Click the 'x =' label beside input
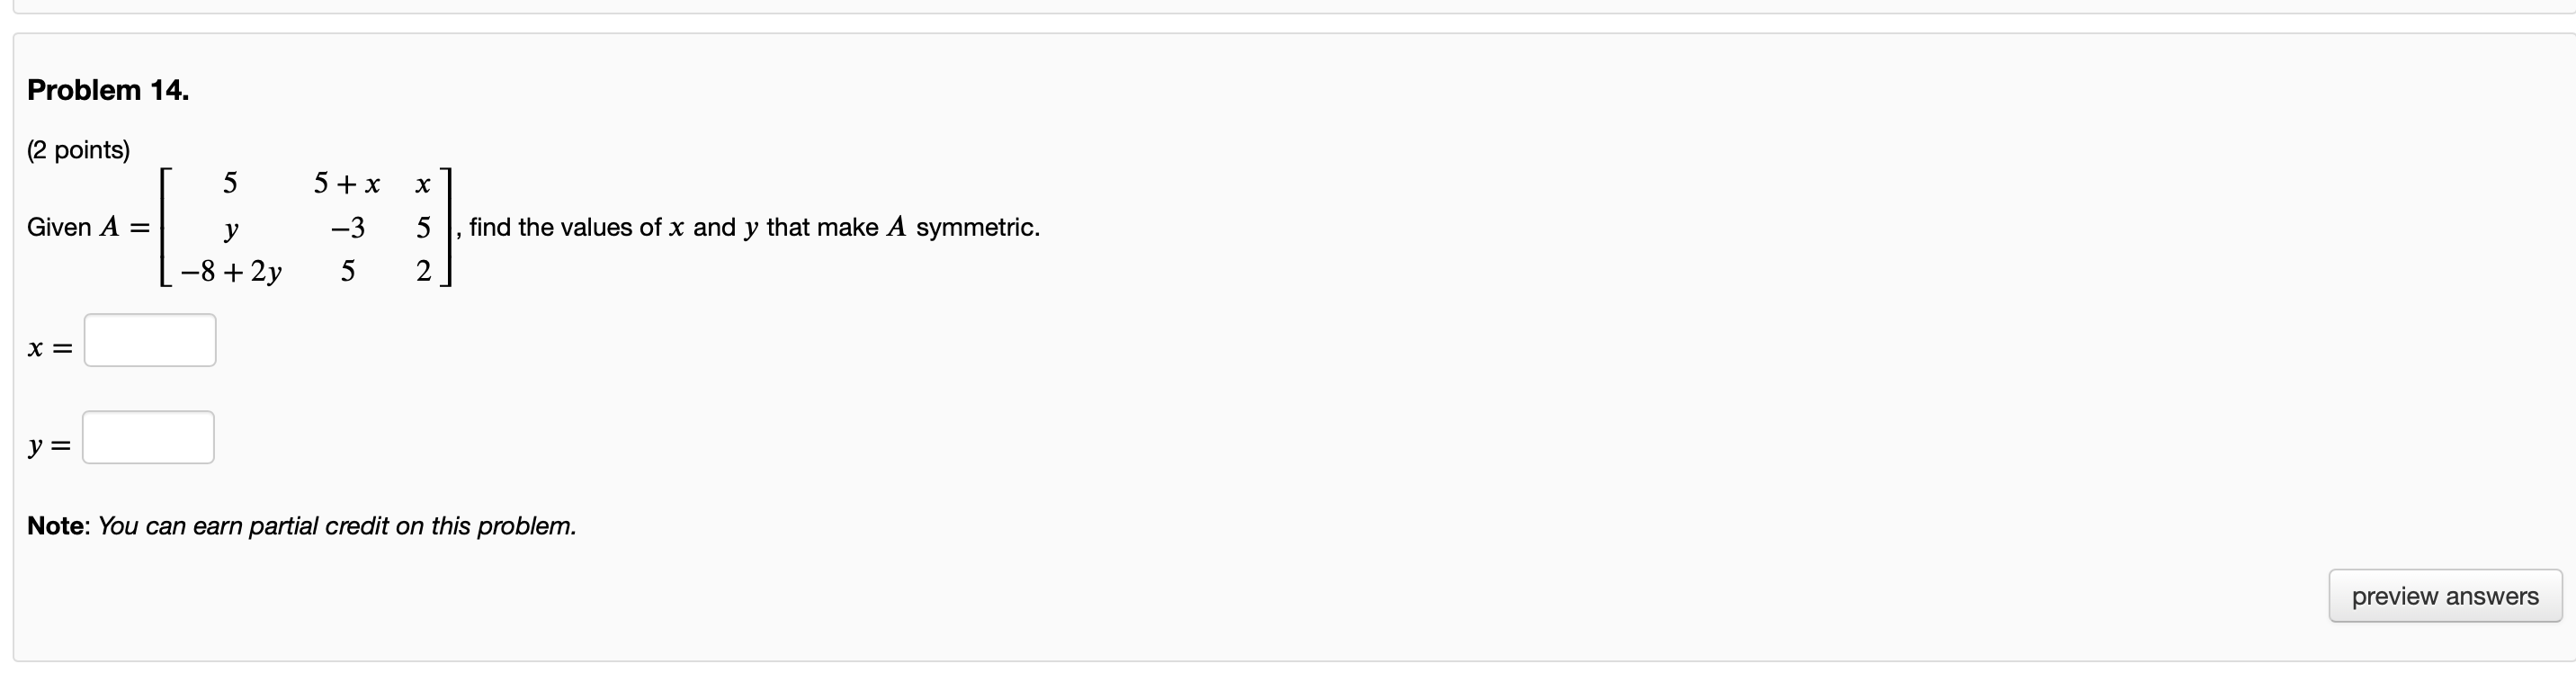2576x691 pixels. click(50, 349)
